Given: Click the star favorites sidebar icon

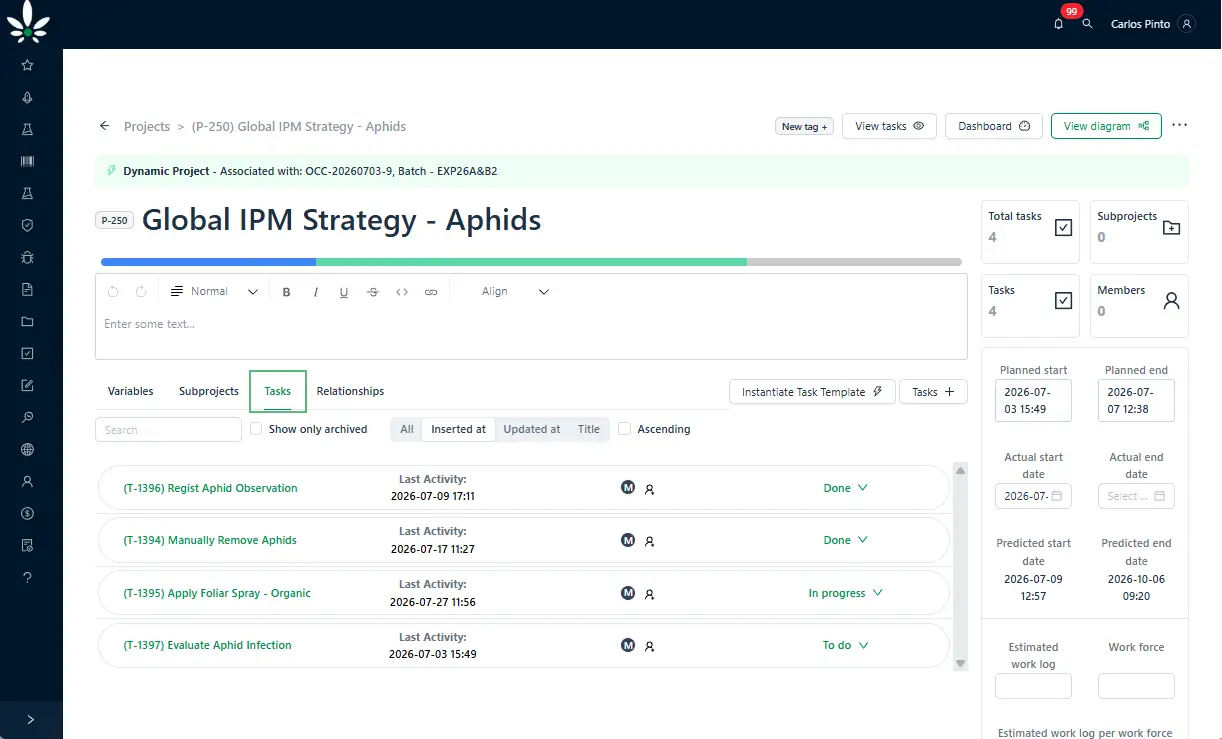Looking at the screenshot, I should click(27, 65).
